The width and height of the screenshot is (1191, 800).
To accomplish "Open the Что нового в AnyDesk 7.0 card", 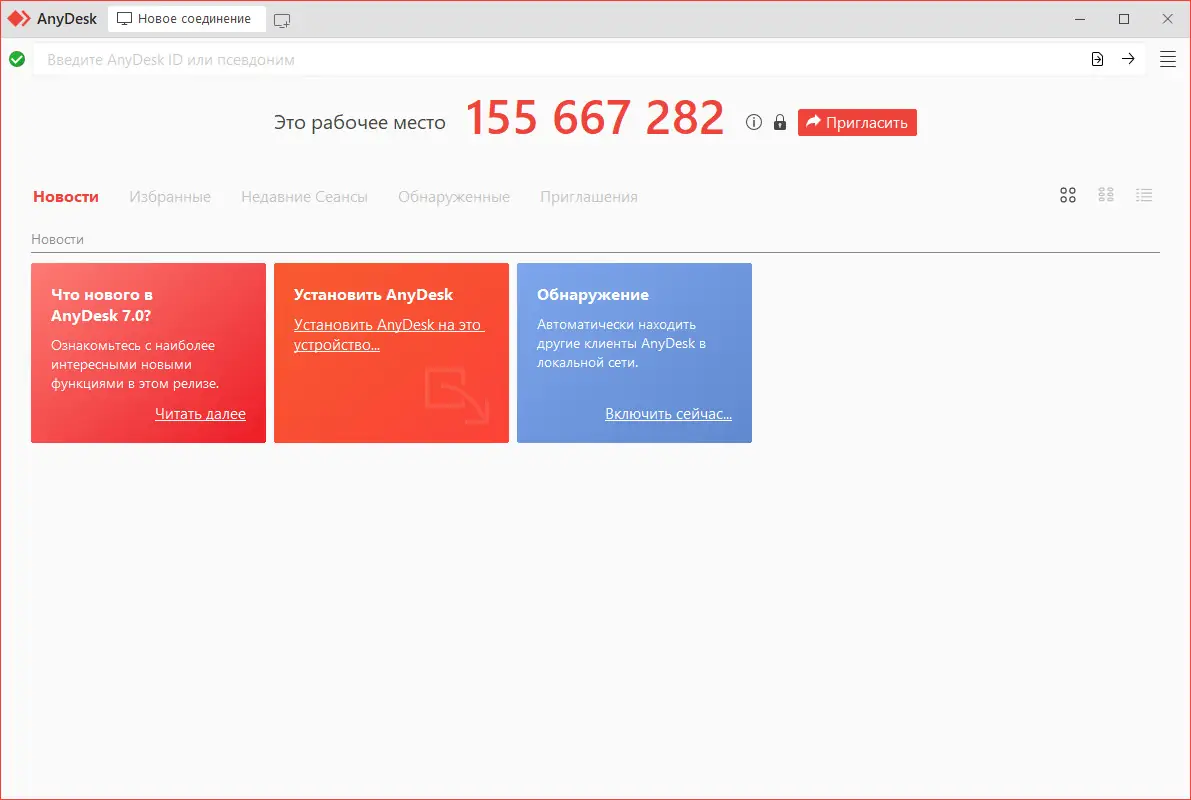I will [148, 353].
